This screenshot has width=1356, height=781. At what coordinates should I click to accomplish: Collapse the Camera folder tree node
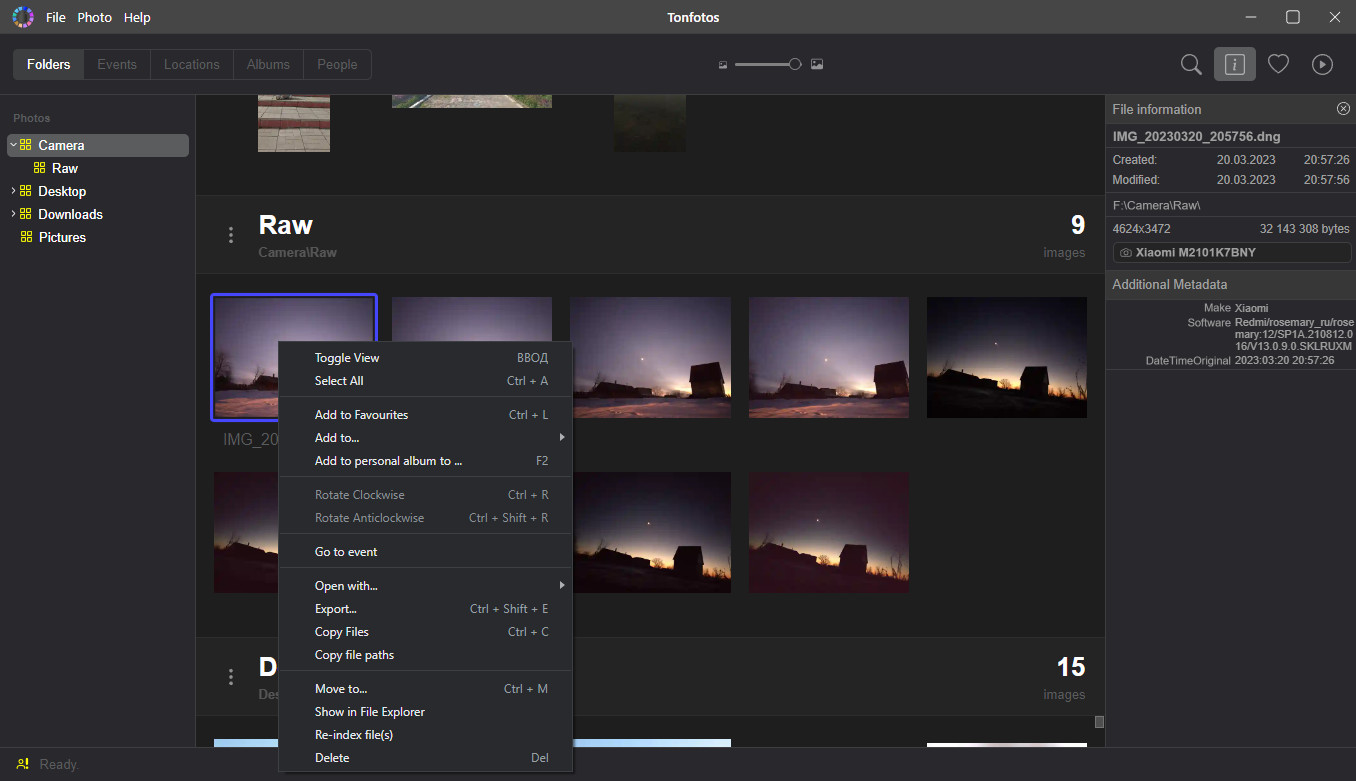tap(13, 145)
